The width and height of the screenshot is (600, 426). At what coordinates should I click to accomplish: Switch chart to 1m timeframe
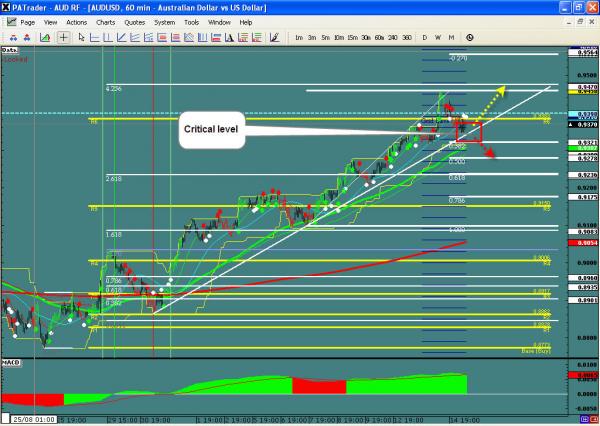click(300, 36)
